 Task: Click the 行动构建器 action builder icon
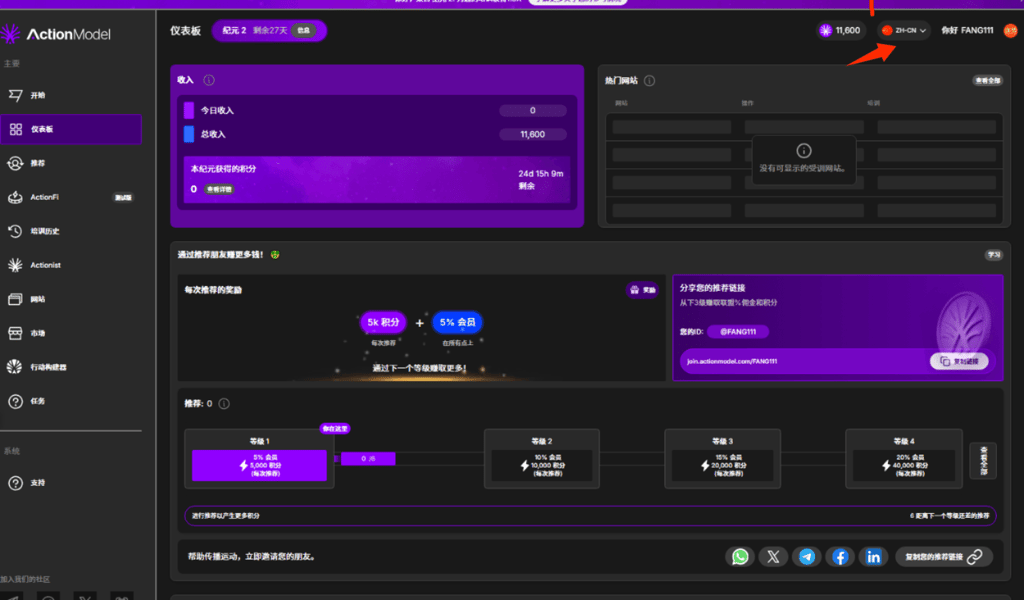(x=15, y=367)
